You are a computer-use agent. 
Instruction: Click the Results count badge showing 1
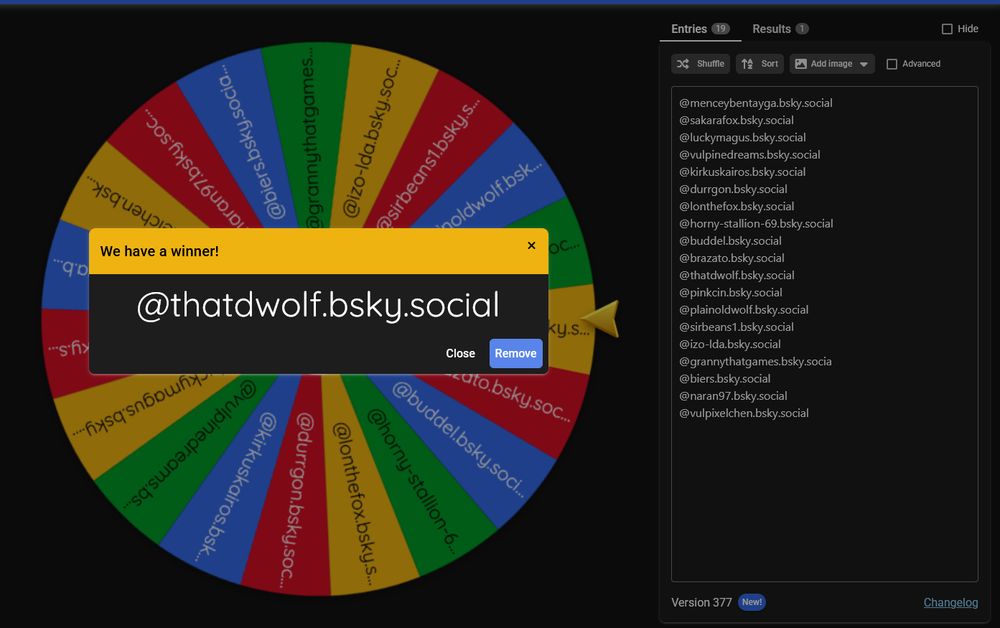[x=802, y=28]
